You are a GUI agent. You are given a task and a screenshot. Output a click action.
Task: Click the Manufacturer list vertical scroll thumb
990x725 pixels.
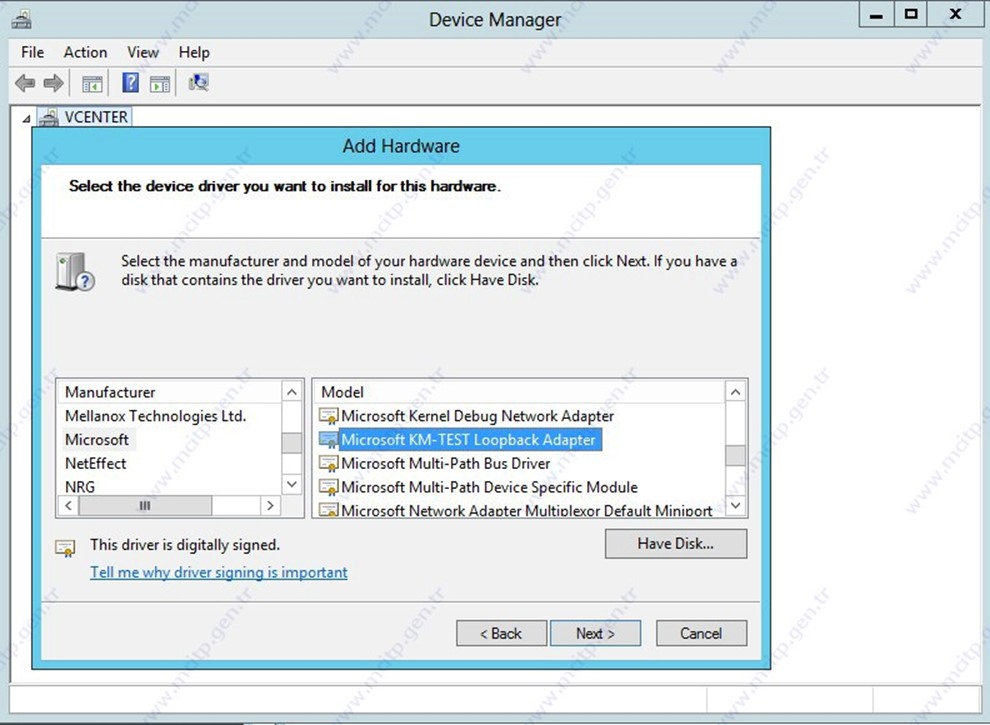(x=292, y=443)
